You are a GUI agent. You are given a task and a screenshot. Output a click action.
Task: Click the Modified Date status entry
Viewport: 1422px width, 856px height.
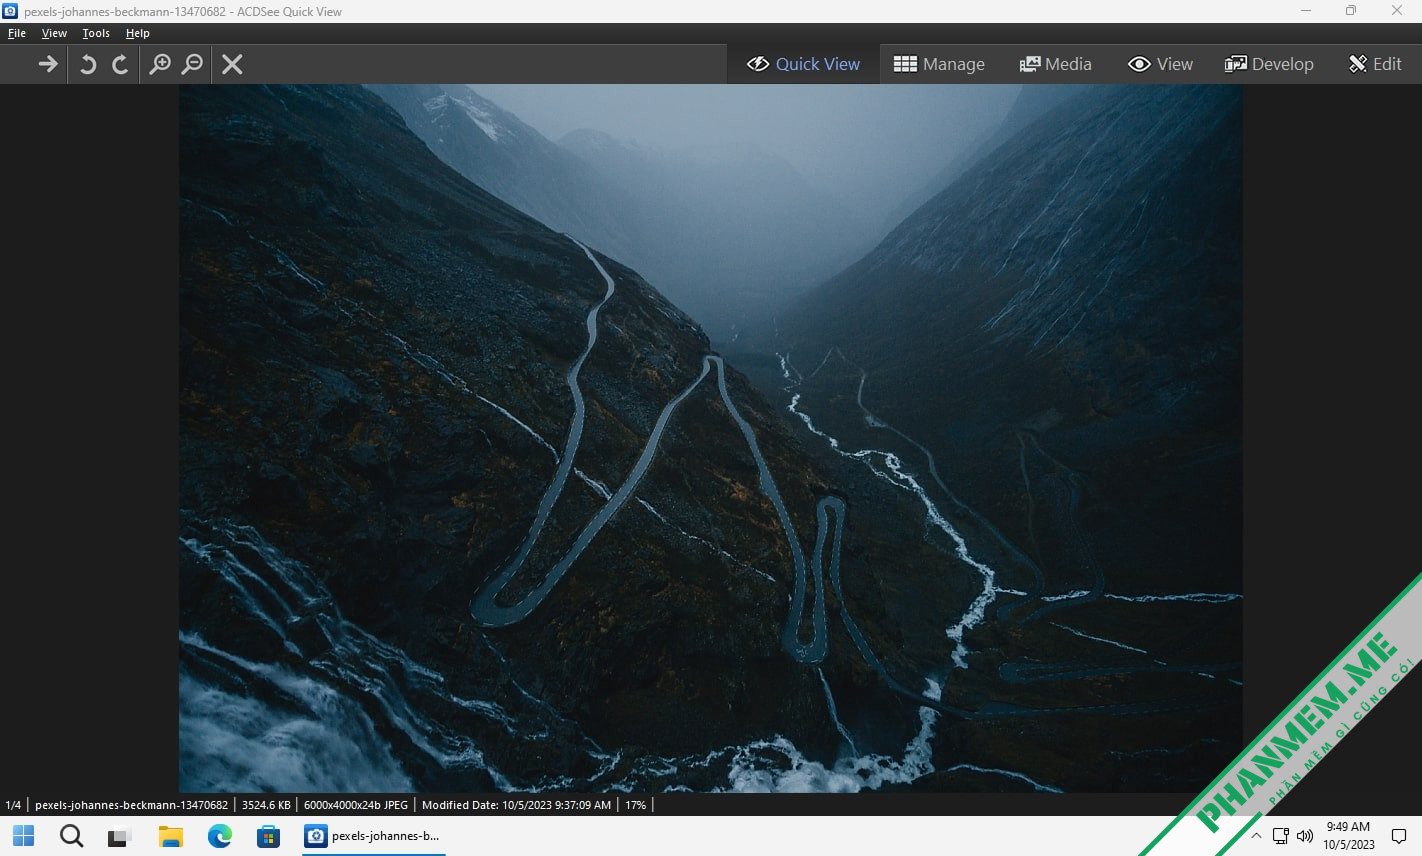point(516,805)
